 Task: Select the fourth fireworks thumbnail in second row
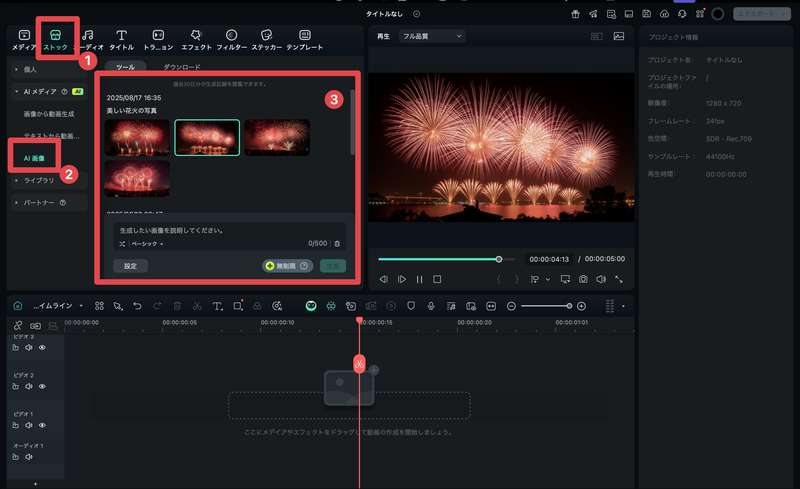click(137, 178)
